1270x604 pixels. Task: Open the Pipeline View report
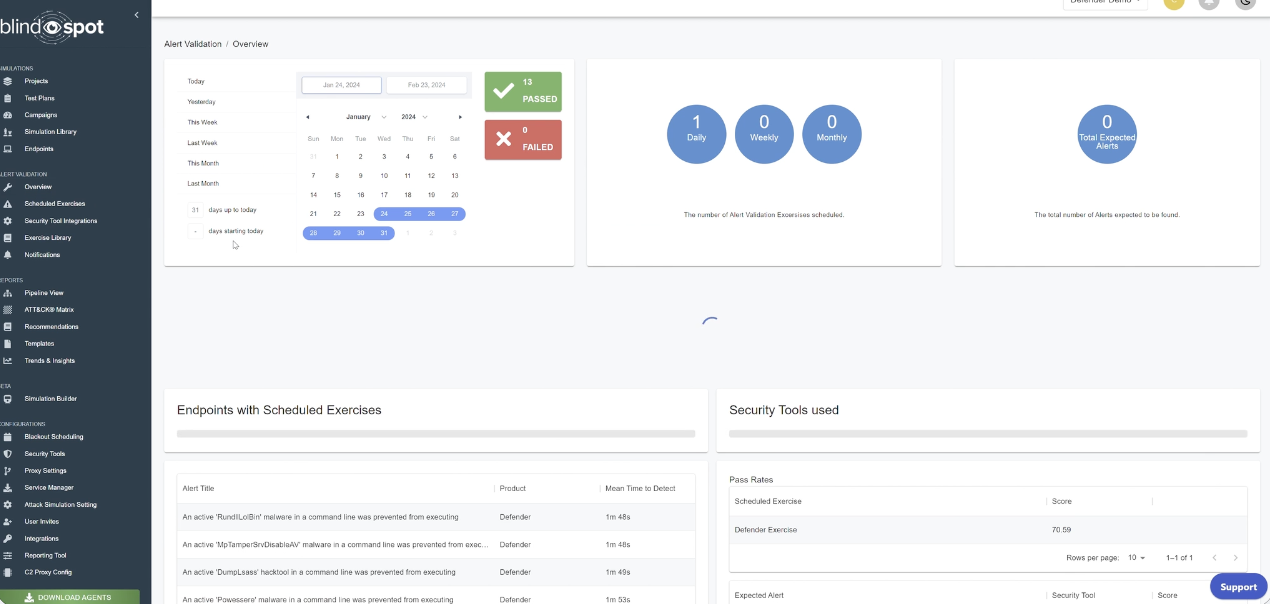(x=44, y=293)
